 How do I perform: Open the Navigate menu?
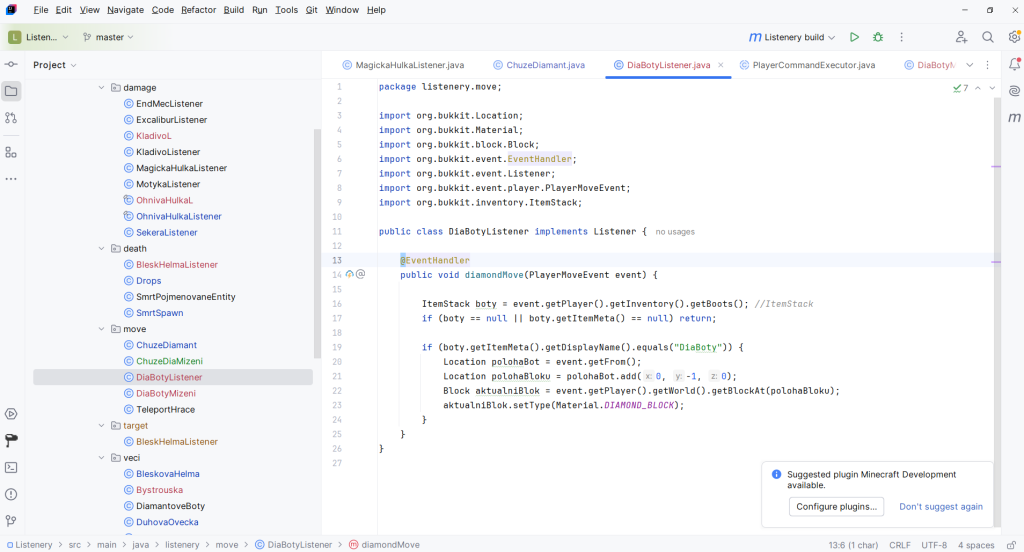tap(125, 10)
